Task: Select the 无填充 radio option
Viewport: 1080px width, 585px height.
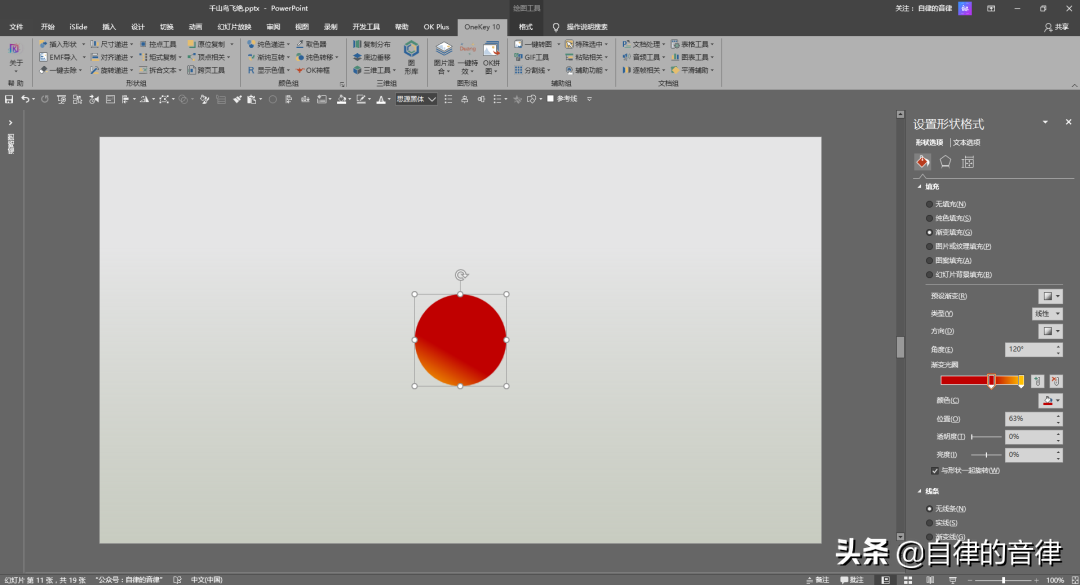Action: 930,204
